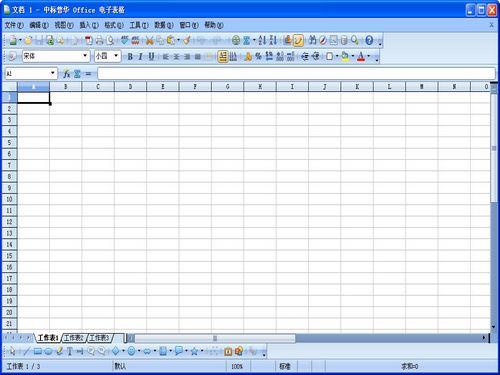Click the 100% zoom status field
This screenshot has width=500, height=375.
pyautogui.click(x=237, y=366)
